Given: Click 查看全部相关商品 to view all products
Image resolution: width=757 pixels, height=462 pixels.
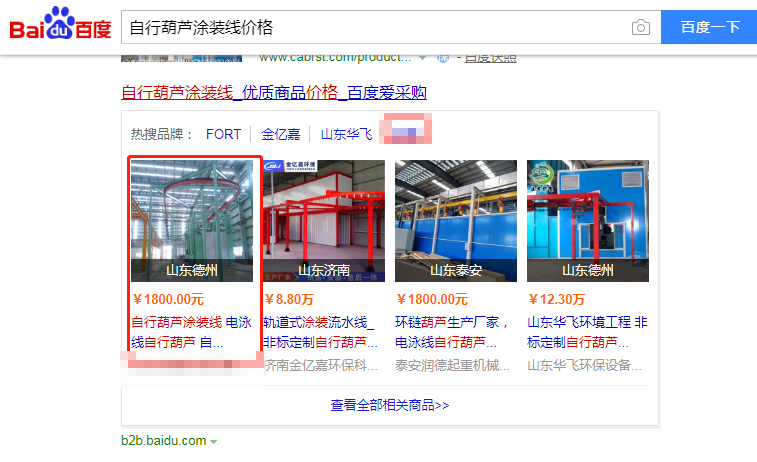Looking at the screenshot, I should tap(389, 405).
